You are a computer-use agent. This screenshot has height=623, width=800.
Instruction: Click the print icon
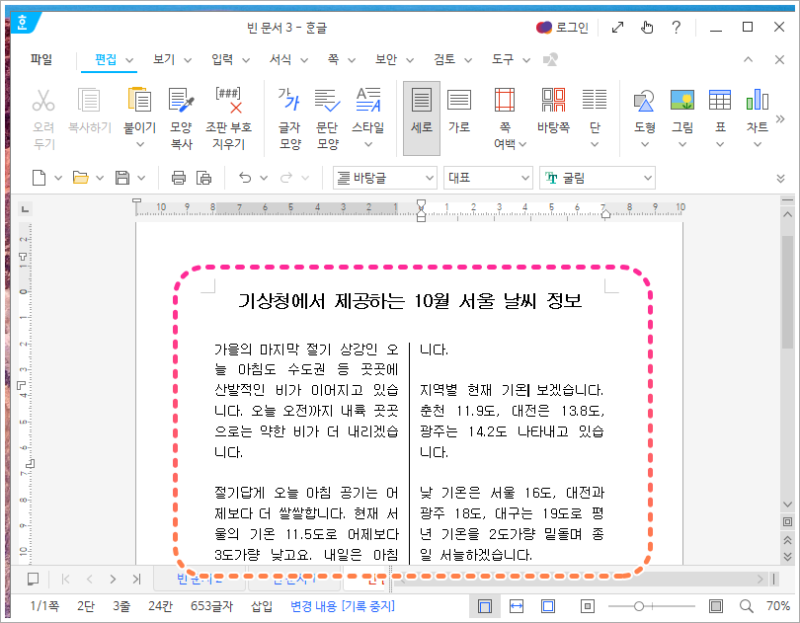179,178
